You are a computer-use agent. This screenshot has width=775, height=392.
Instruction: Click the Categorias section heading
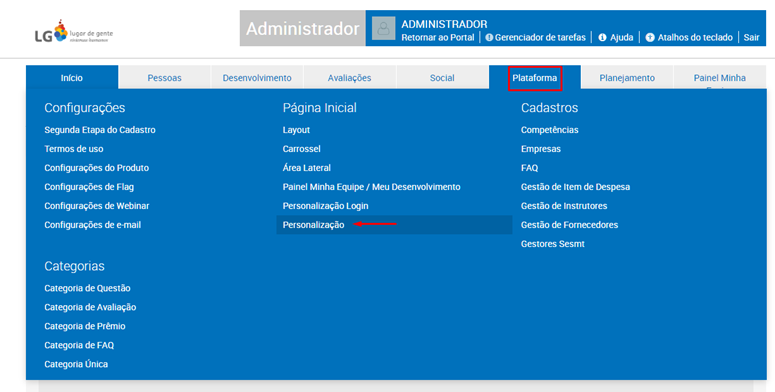point(74,266)
